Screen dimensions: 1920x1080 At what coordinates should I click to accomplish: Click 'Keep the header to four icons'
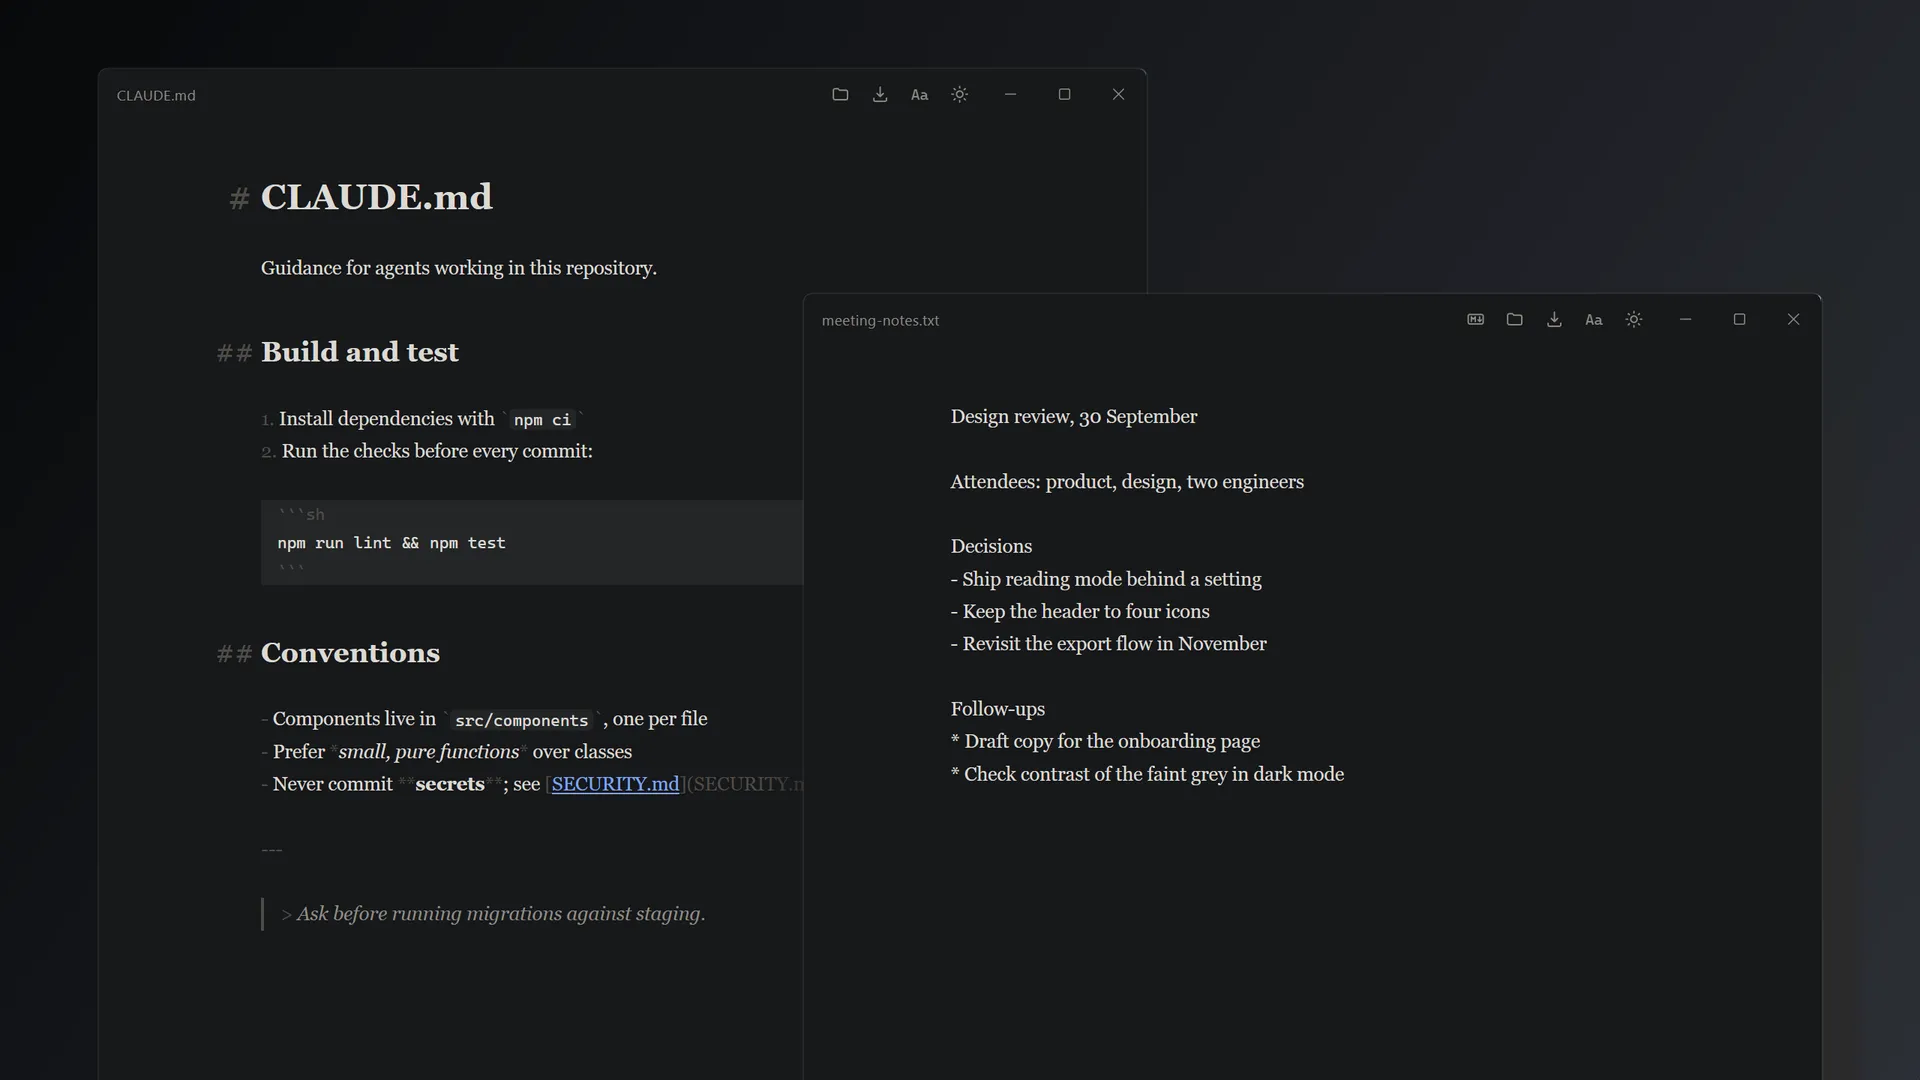(1085, 611)
